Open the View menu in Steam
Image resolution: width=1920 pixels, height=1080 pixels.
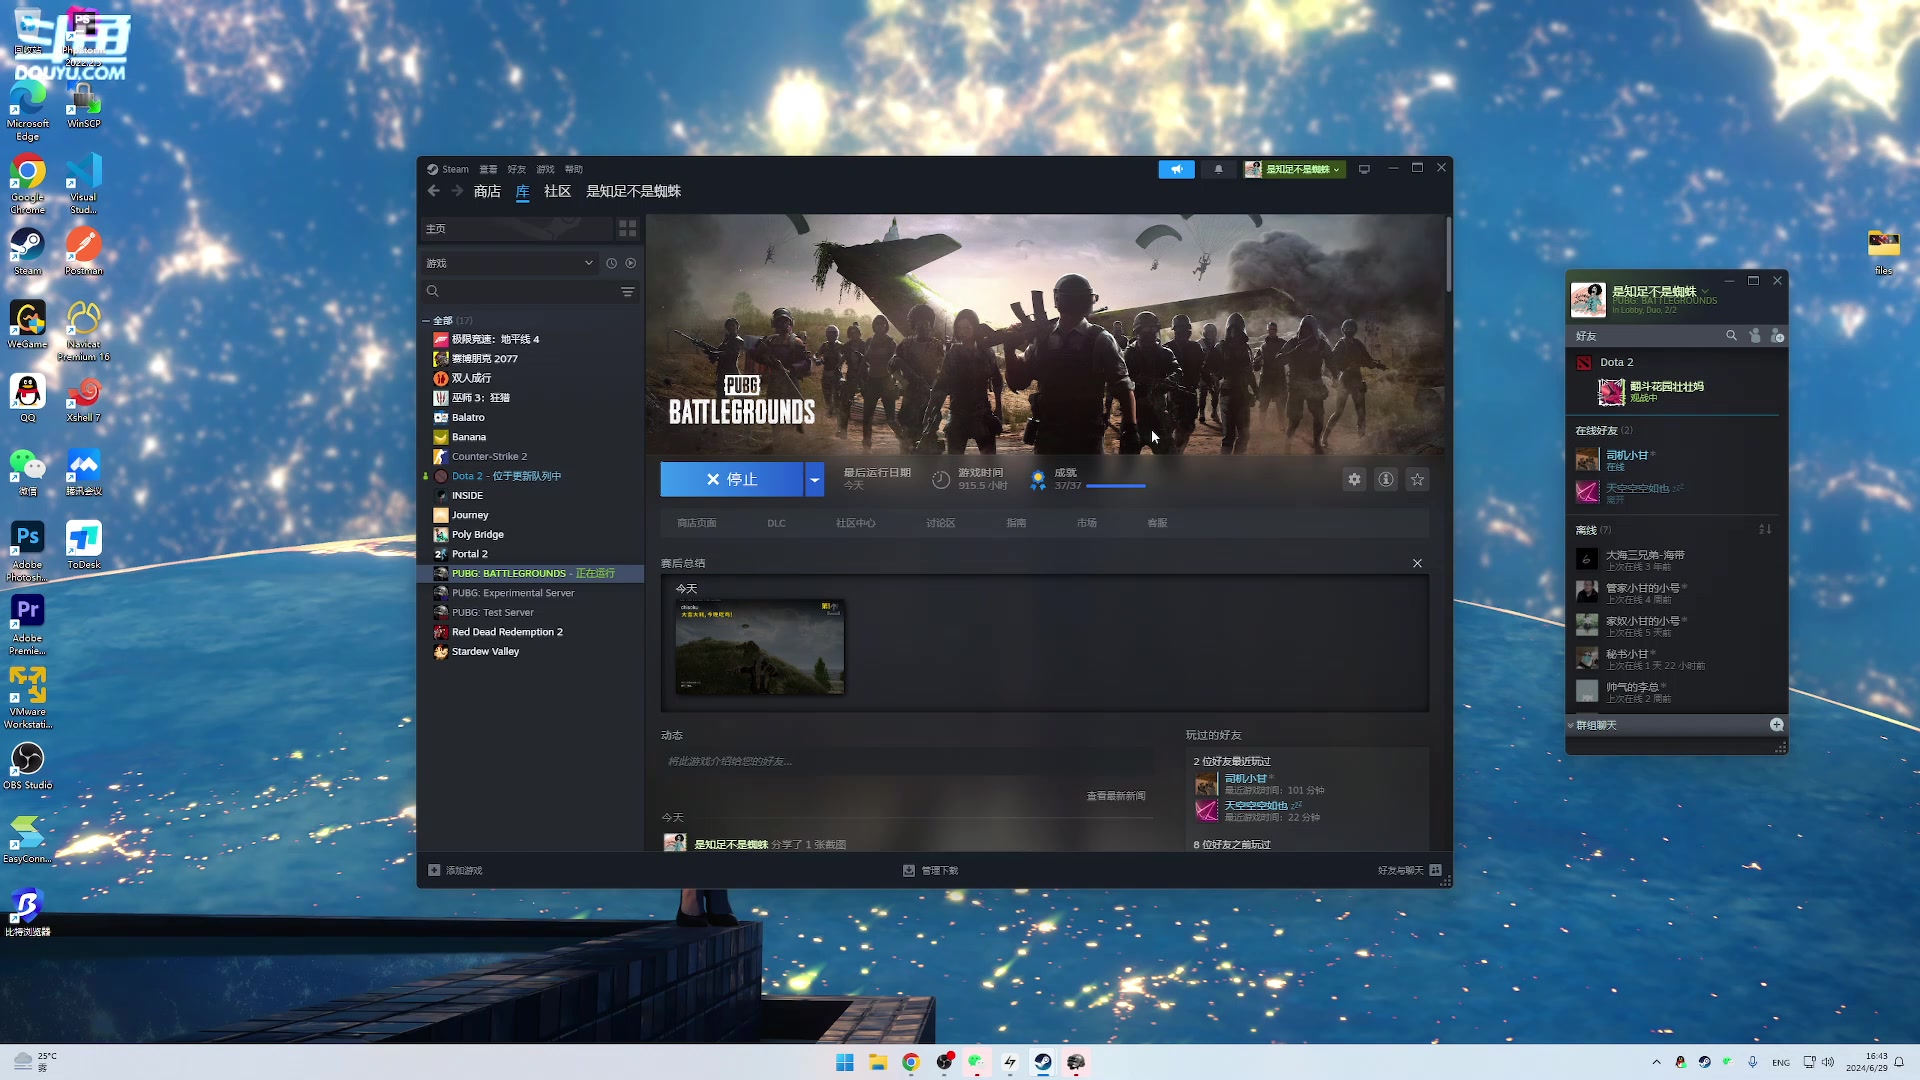click(488, 169)
